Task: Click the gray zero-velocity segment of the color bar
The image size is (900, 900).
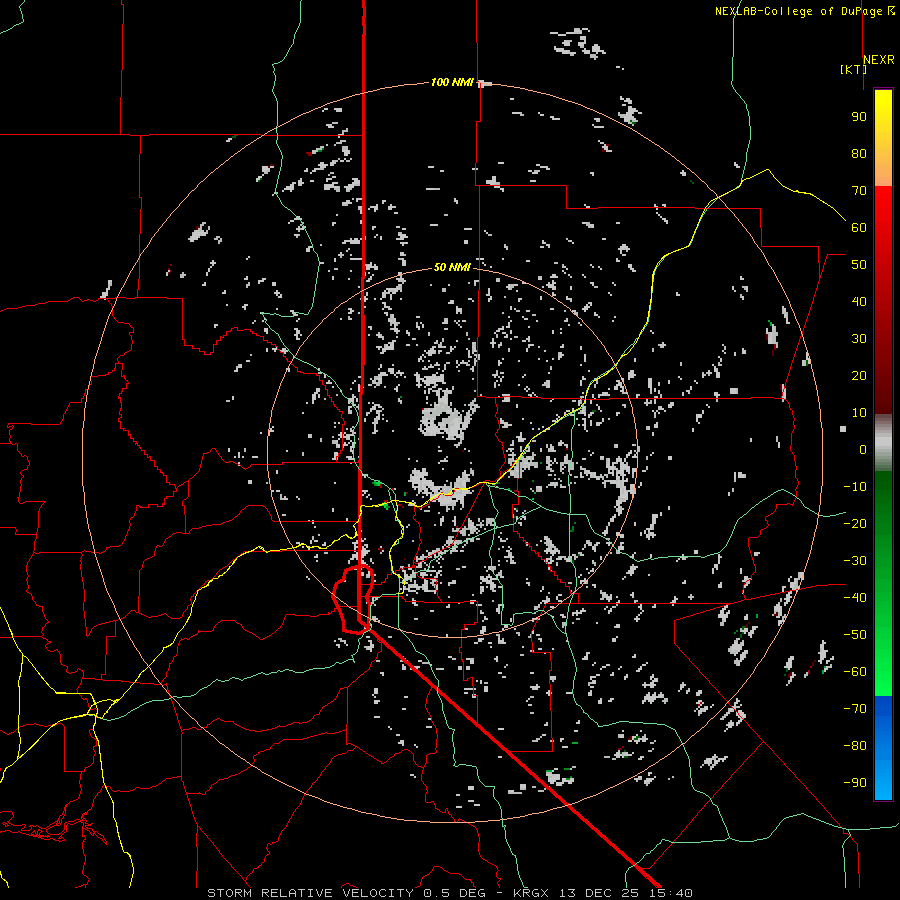Action: [883, 442]
